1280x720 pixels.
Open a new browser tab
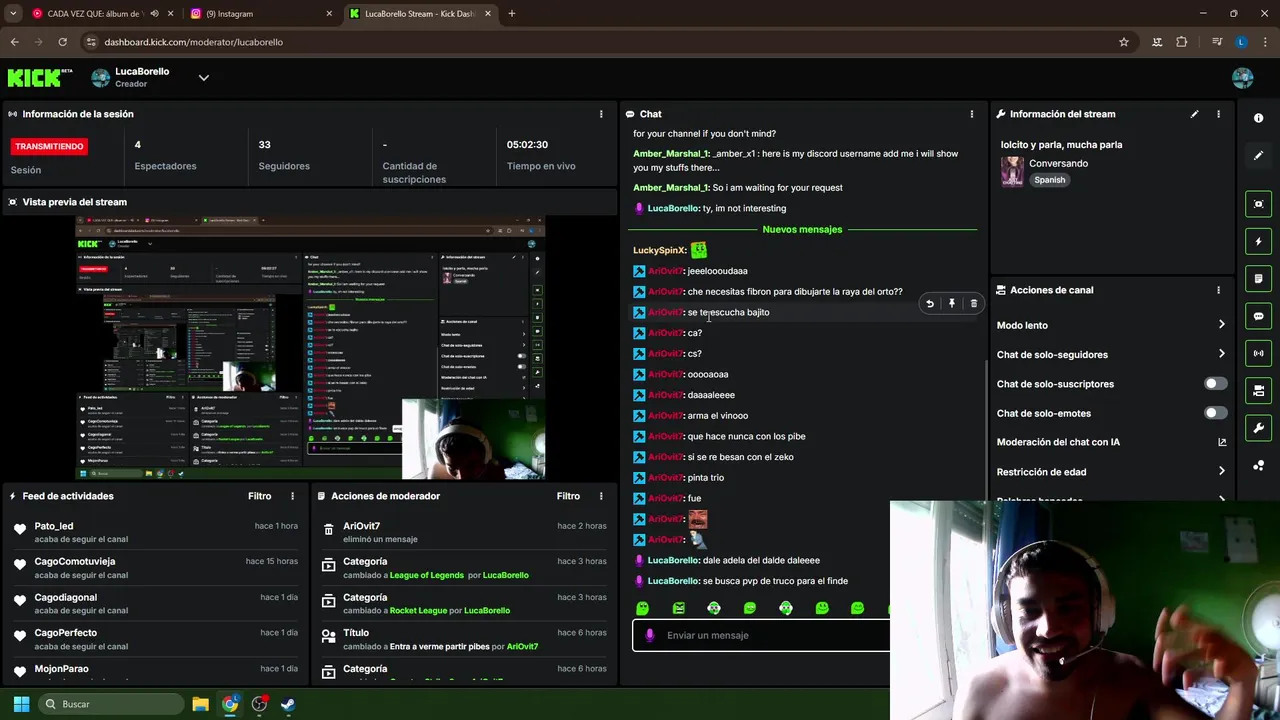click(x=511, y=14)
